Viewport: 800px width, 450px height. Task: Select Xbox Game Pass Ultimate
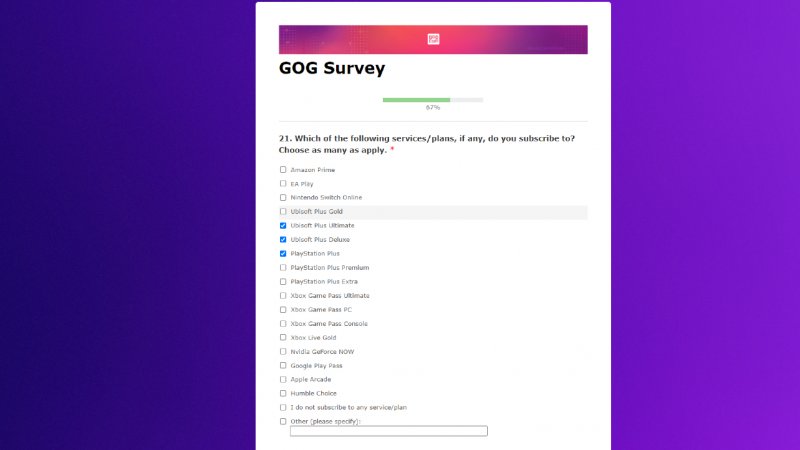click(283, 296)
